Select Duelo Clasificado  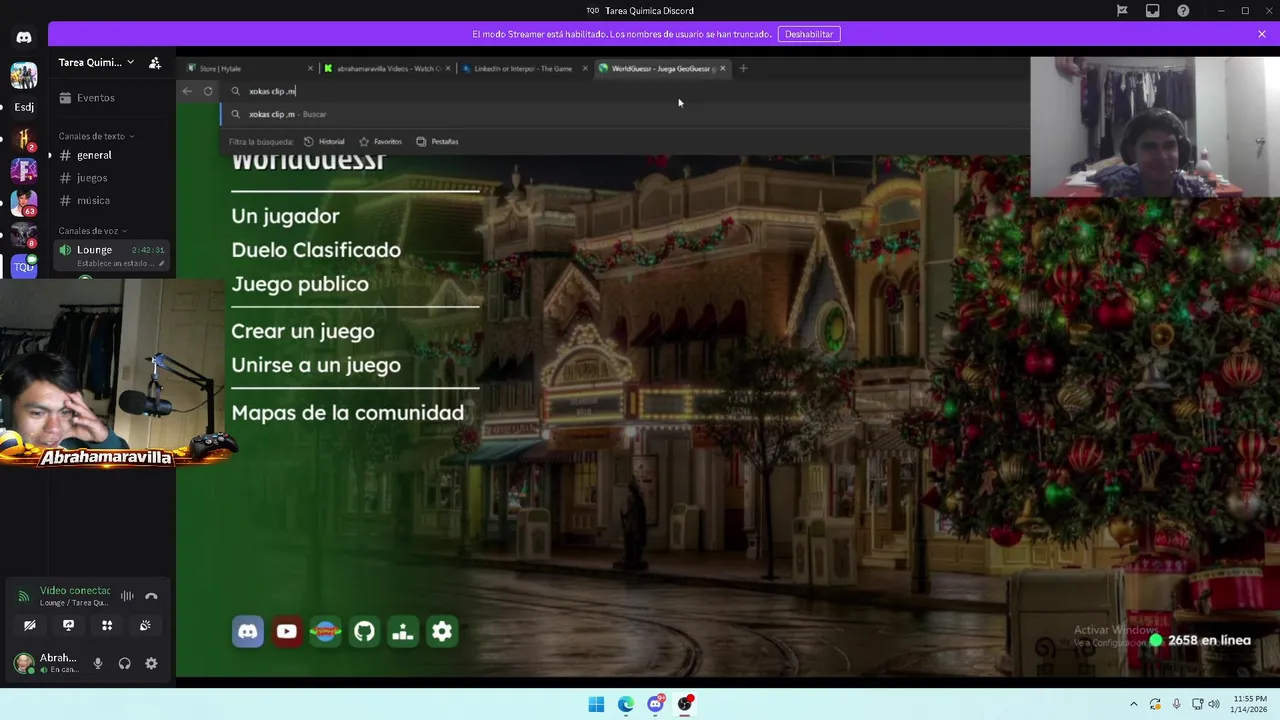click(316, 250)
